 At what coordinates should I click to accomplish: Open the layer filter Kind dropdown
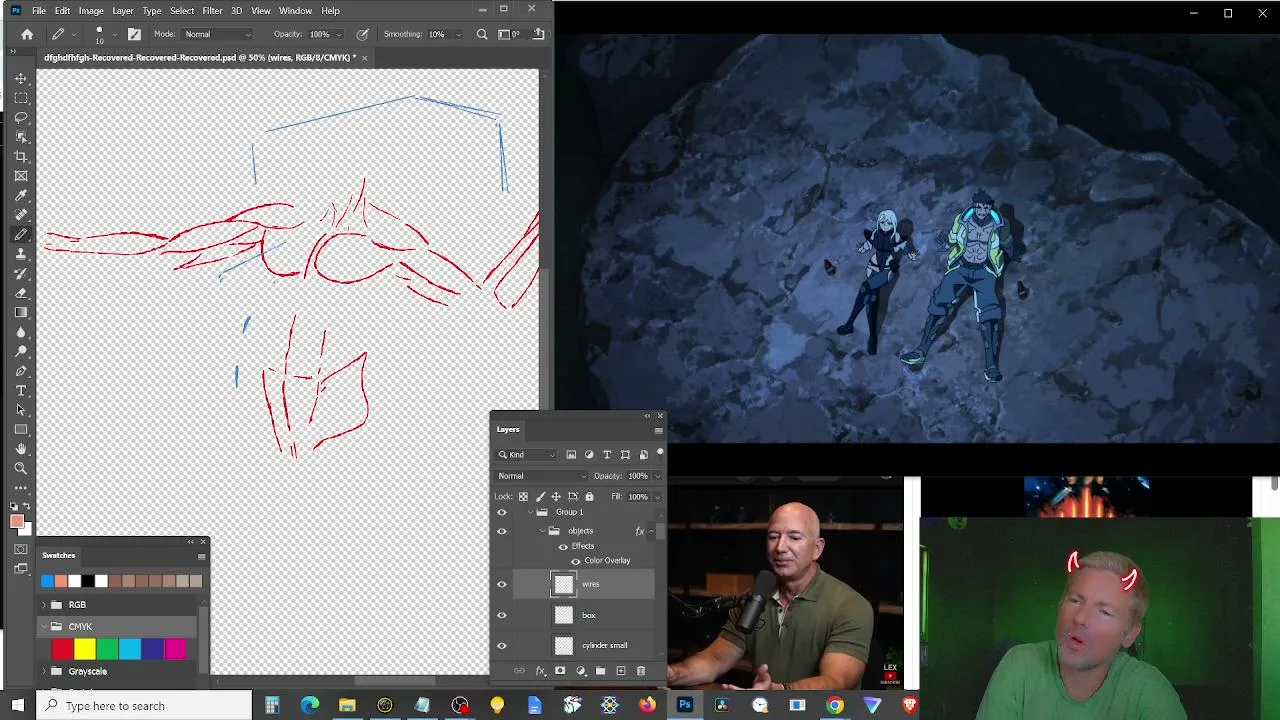click(x=527, y=455)
